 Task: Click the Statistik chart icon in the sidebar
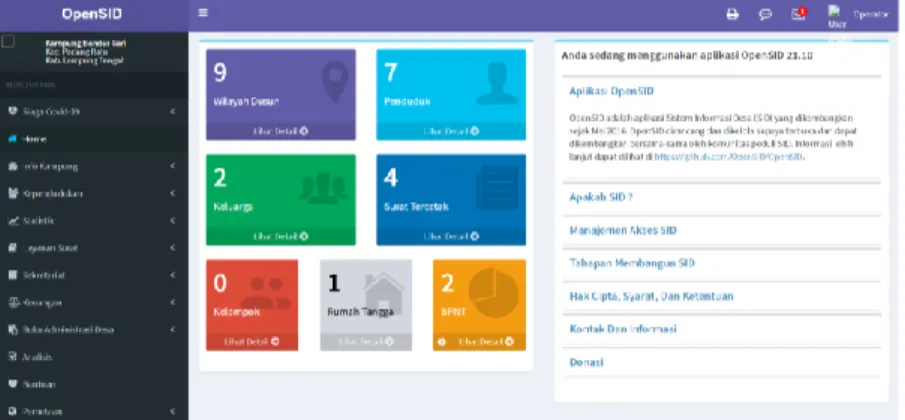click(x=13, y=220)
